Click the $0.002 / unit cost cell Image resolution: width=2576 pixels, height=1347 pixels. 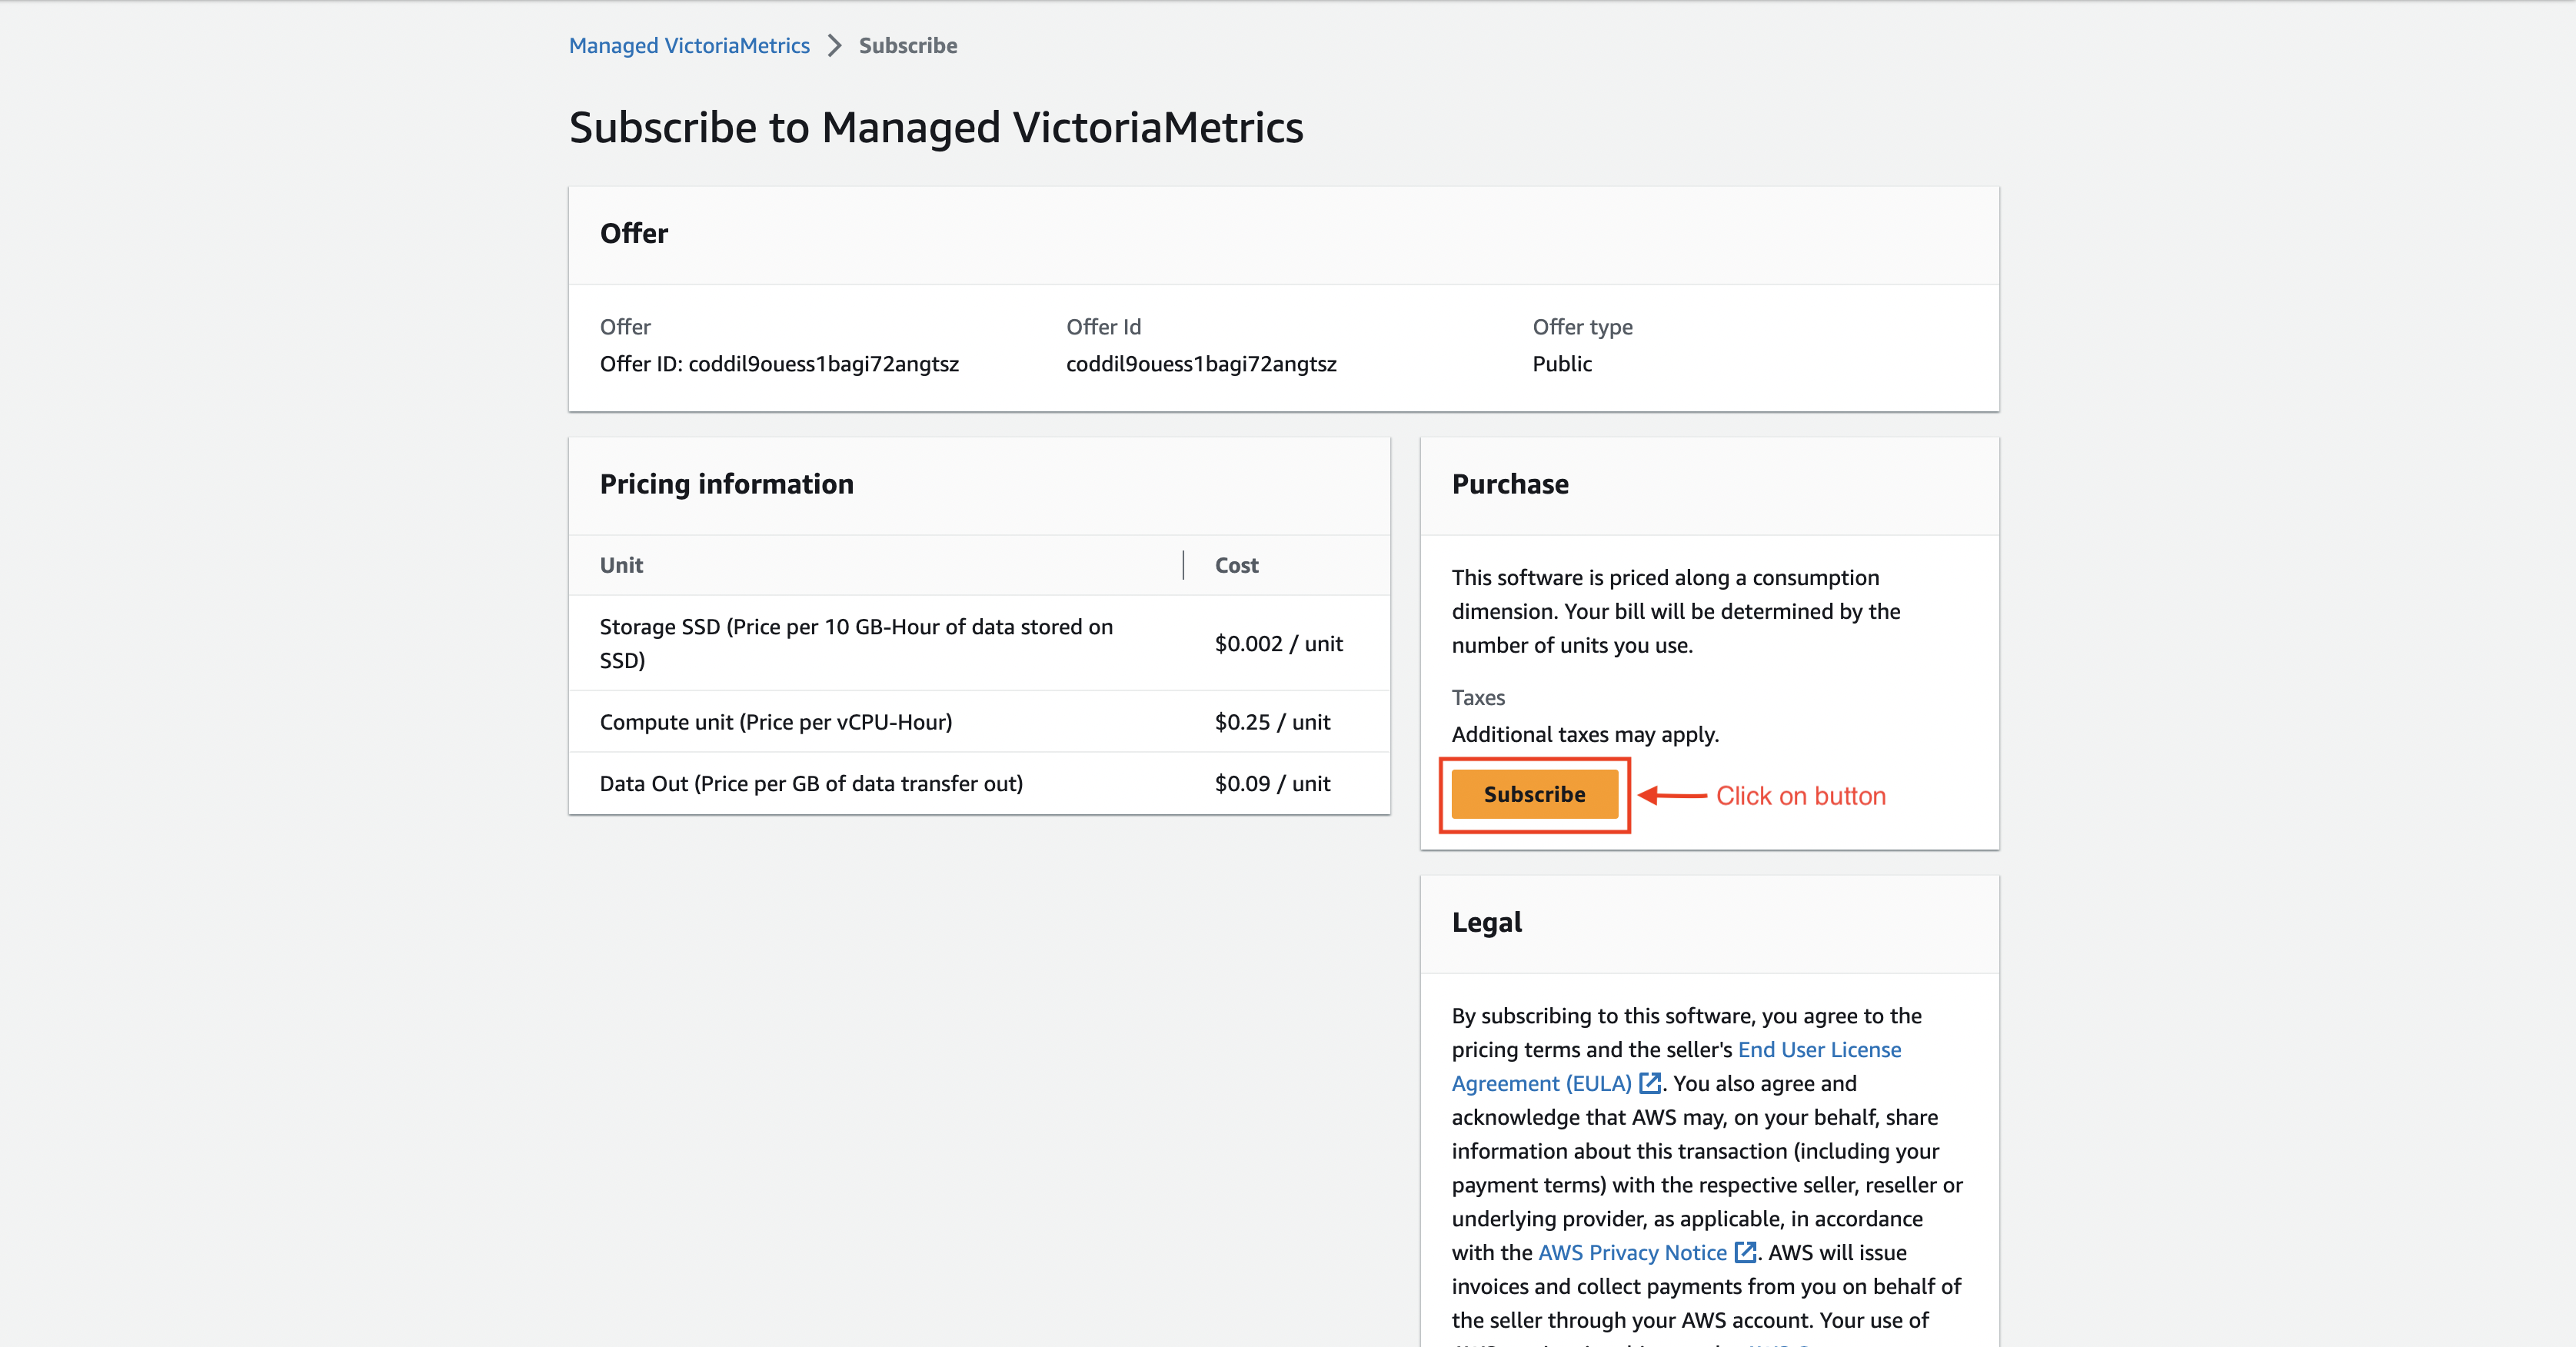1279,643
